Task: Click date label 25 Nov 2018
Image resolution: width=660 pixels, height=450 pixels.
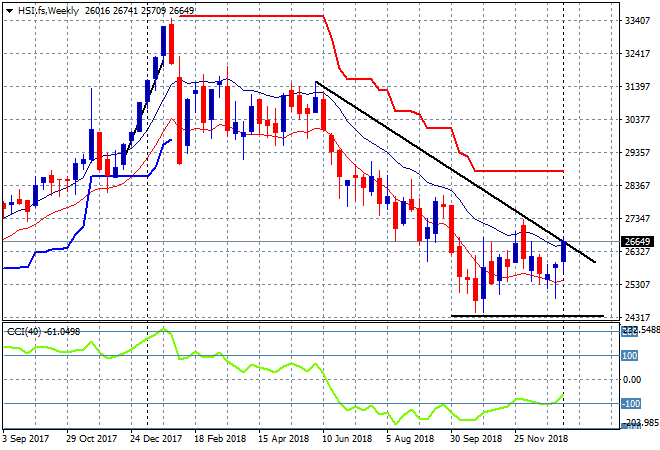Action: 540,439
